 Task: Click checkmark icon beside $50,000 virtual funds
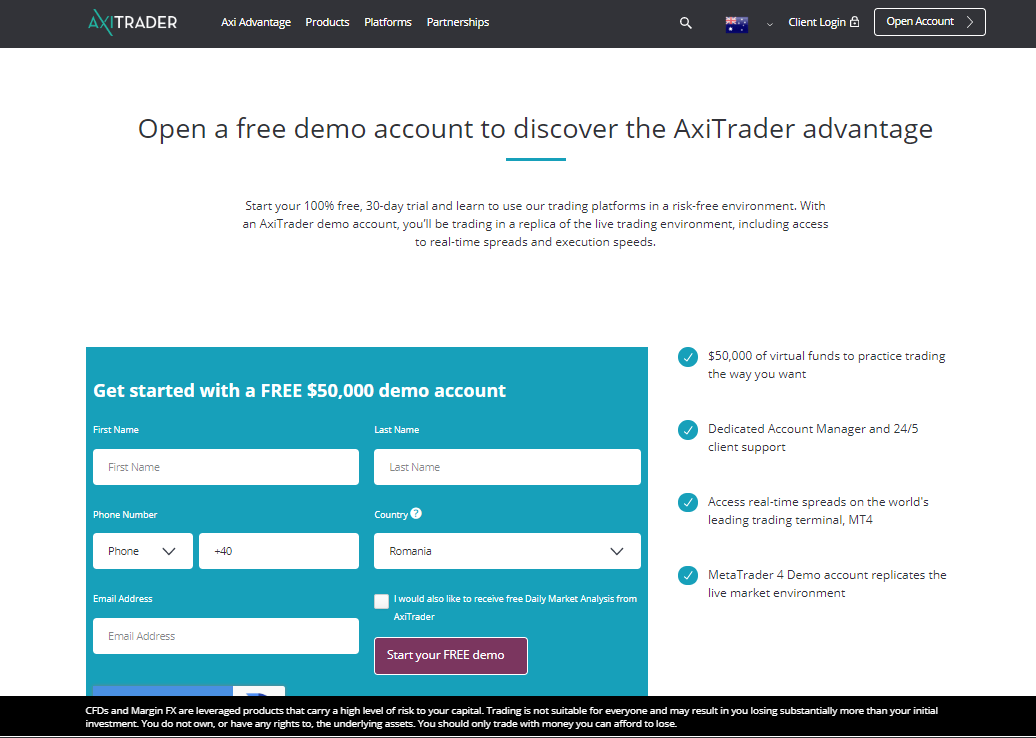(688, 357)
